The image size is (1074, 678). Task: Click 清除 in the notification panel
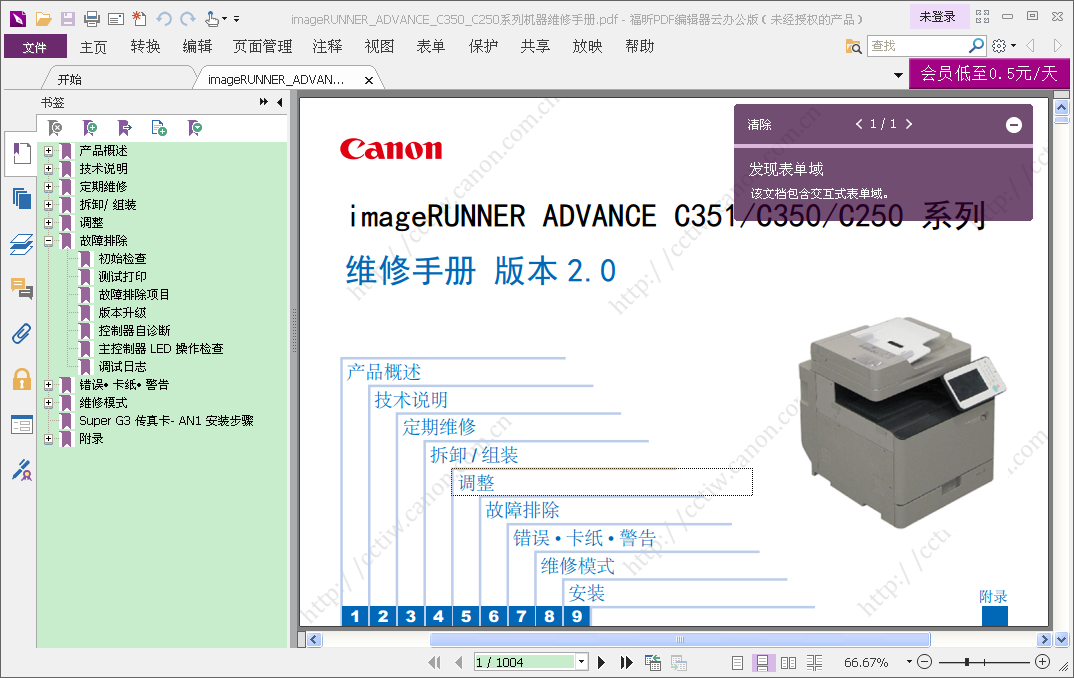pyautogui.click(x=759, y=124)
